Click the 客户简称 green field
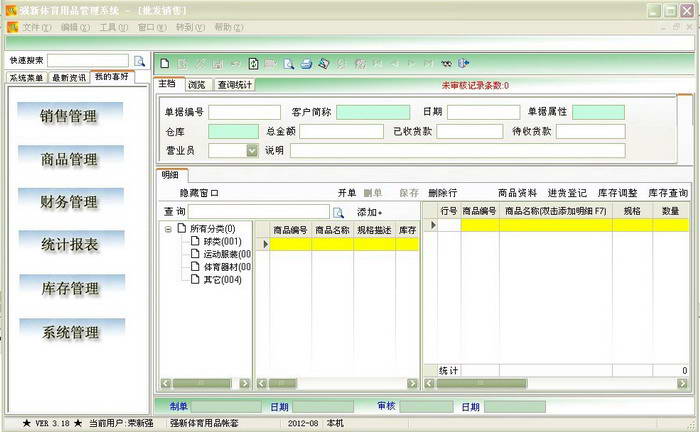 coord(373,112)
